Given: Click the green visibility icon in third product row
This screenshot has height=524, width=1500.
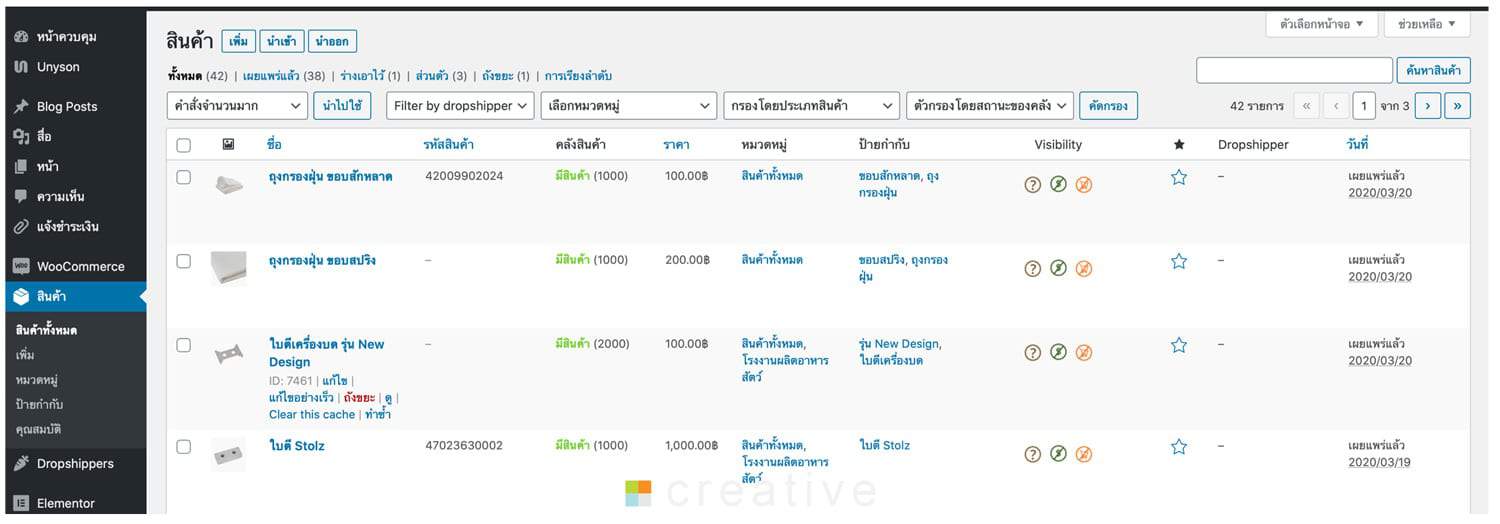Looking at the screenshot, I should (1058, 352).
